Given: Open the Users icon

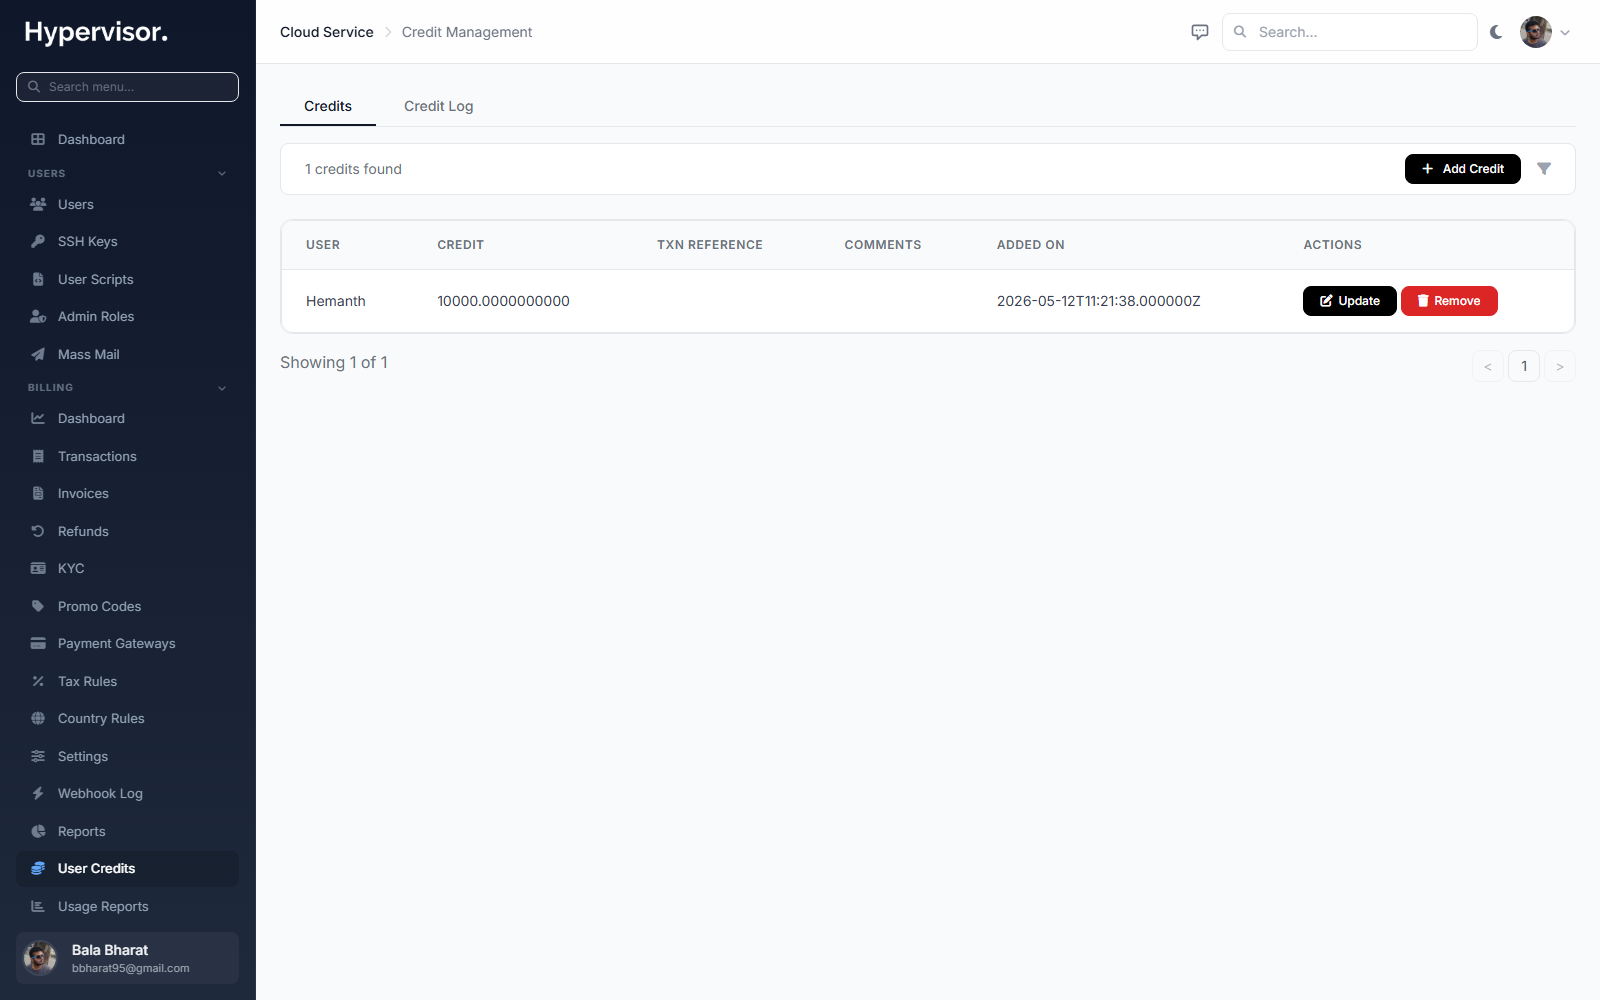Looking at the screenshot, I should pos(38,204).
